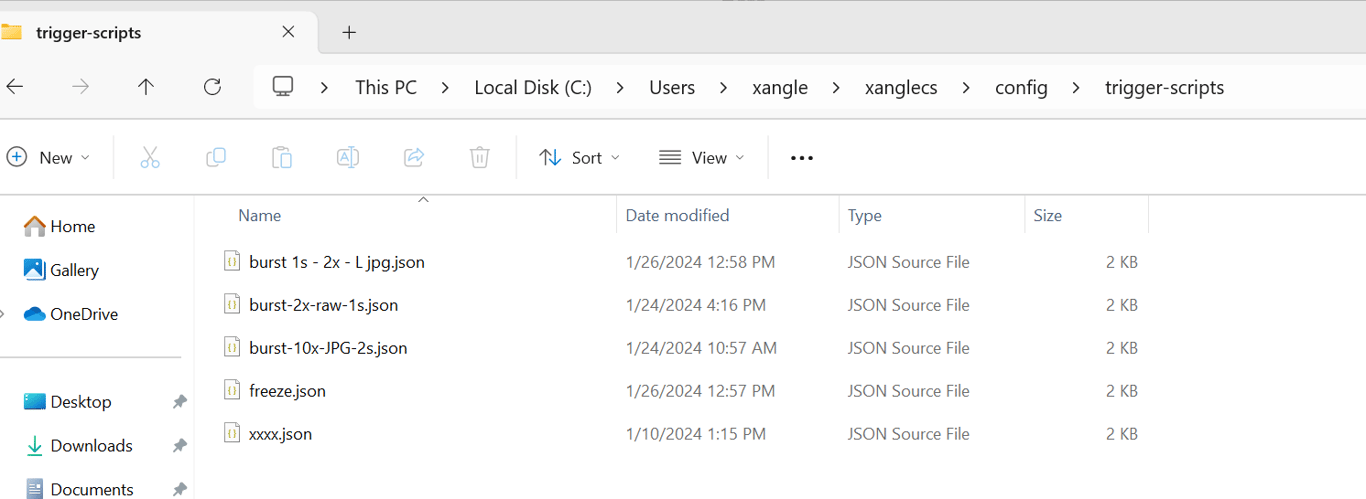Screen dimensions: 1366x499
Task: Go up one folder level
Action: pyautogui.click(x=146, y=87)
